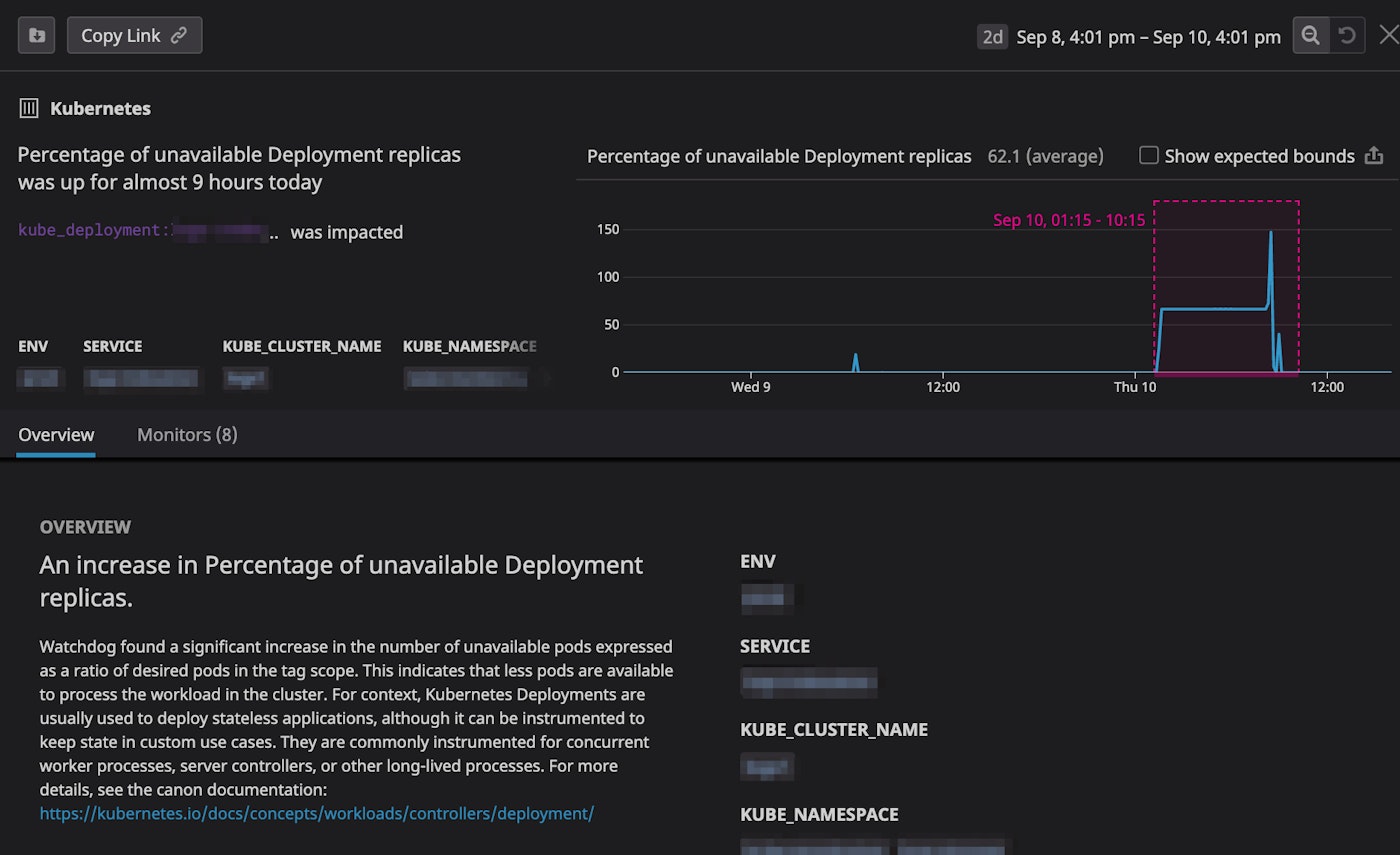This screenshot has height=855, width=1400.
Task: Click the download/export icon button at top left
Action: (37, 35)
